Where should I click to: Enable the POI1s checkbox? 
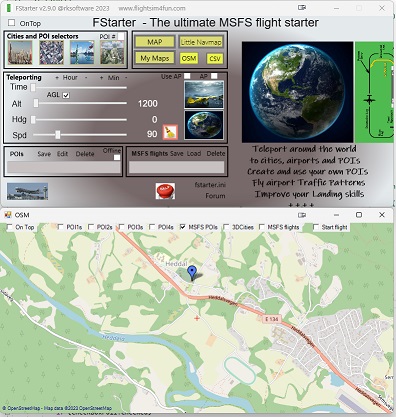pyautogui.click(x=60, y=227)
